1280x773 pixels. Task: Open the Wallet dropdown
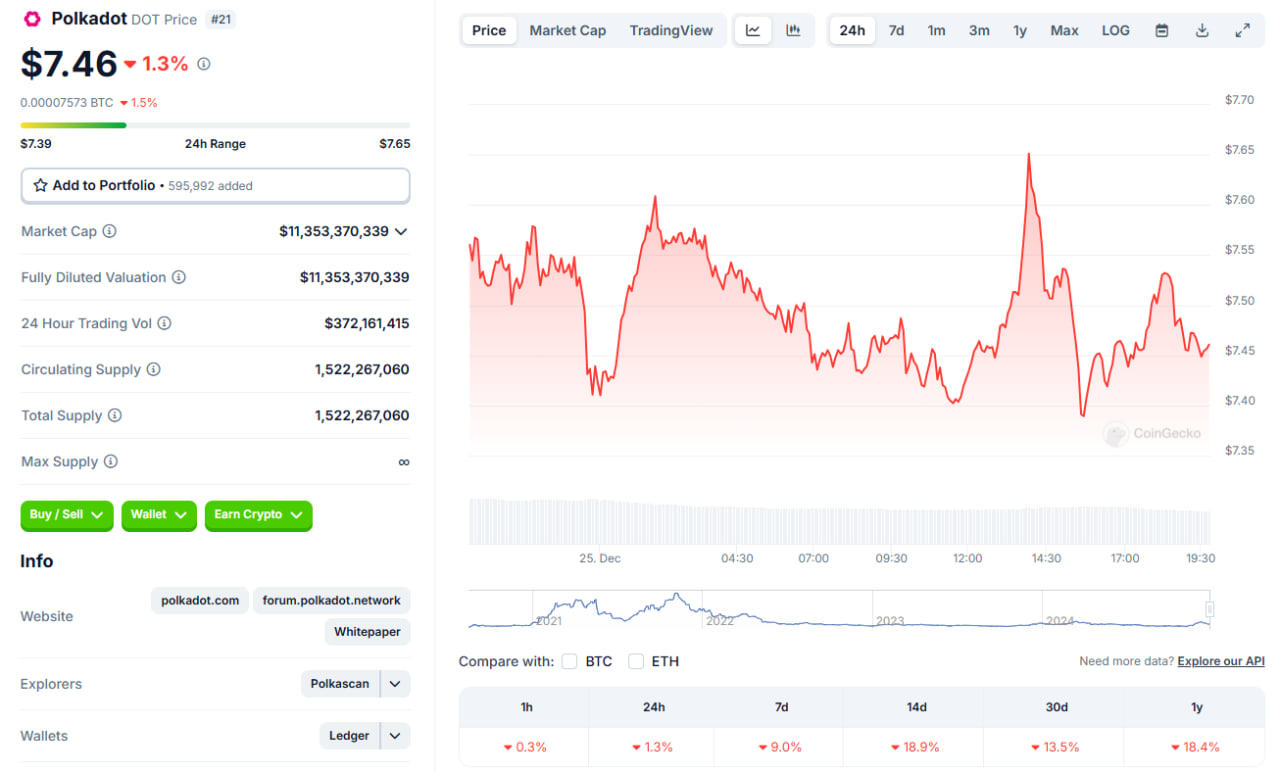pos(159,514)
